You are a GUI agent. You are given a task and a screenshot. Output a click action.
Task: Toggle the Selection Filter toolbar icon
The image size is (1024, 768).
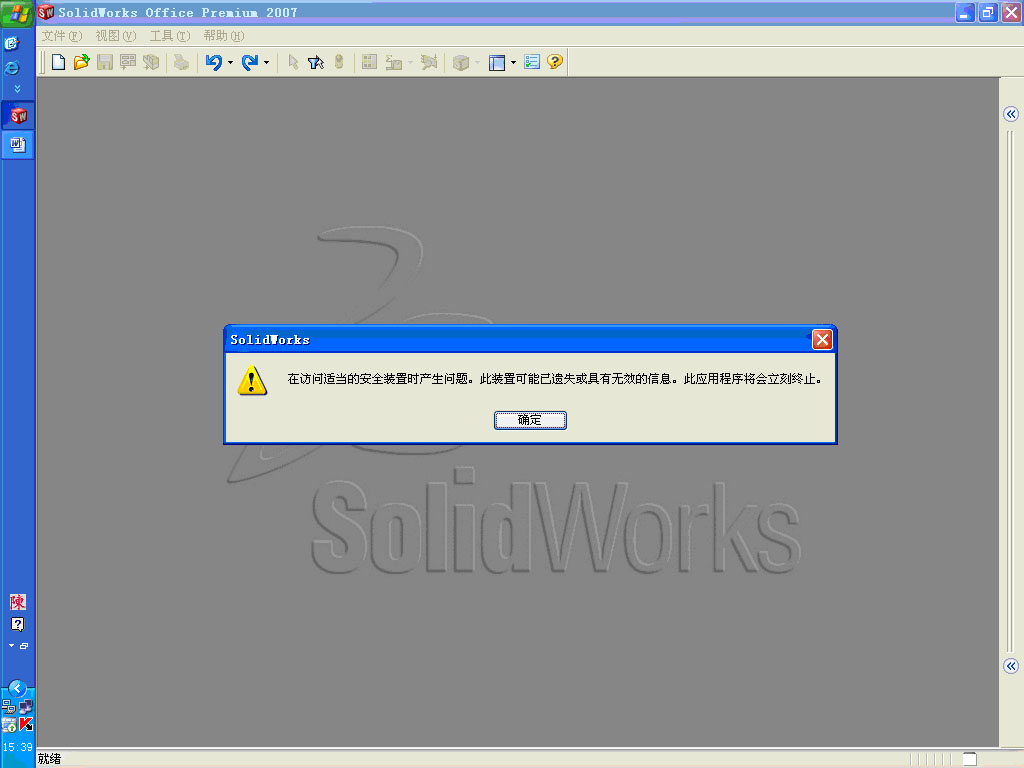point(316,62)
